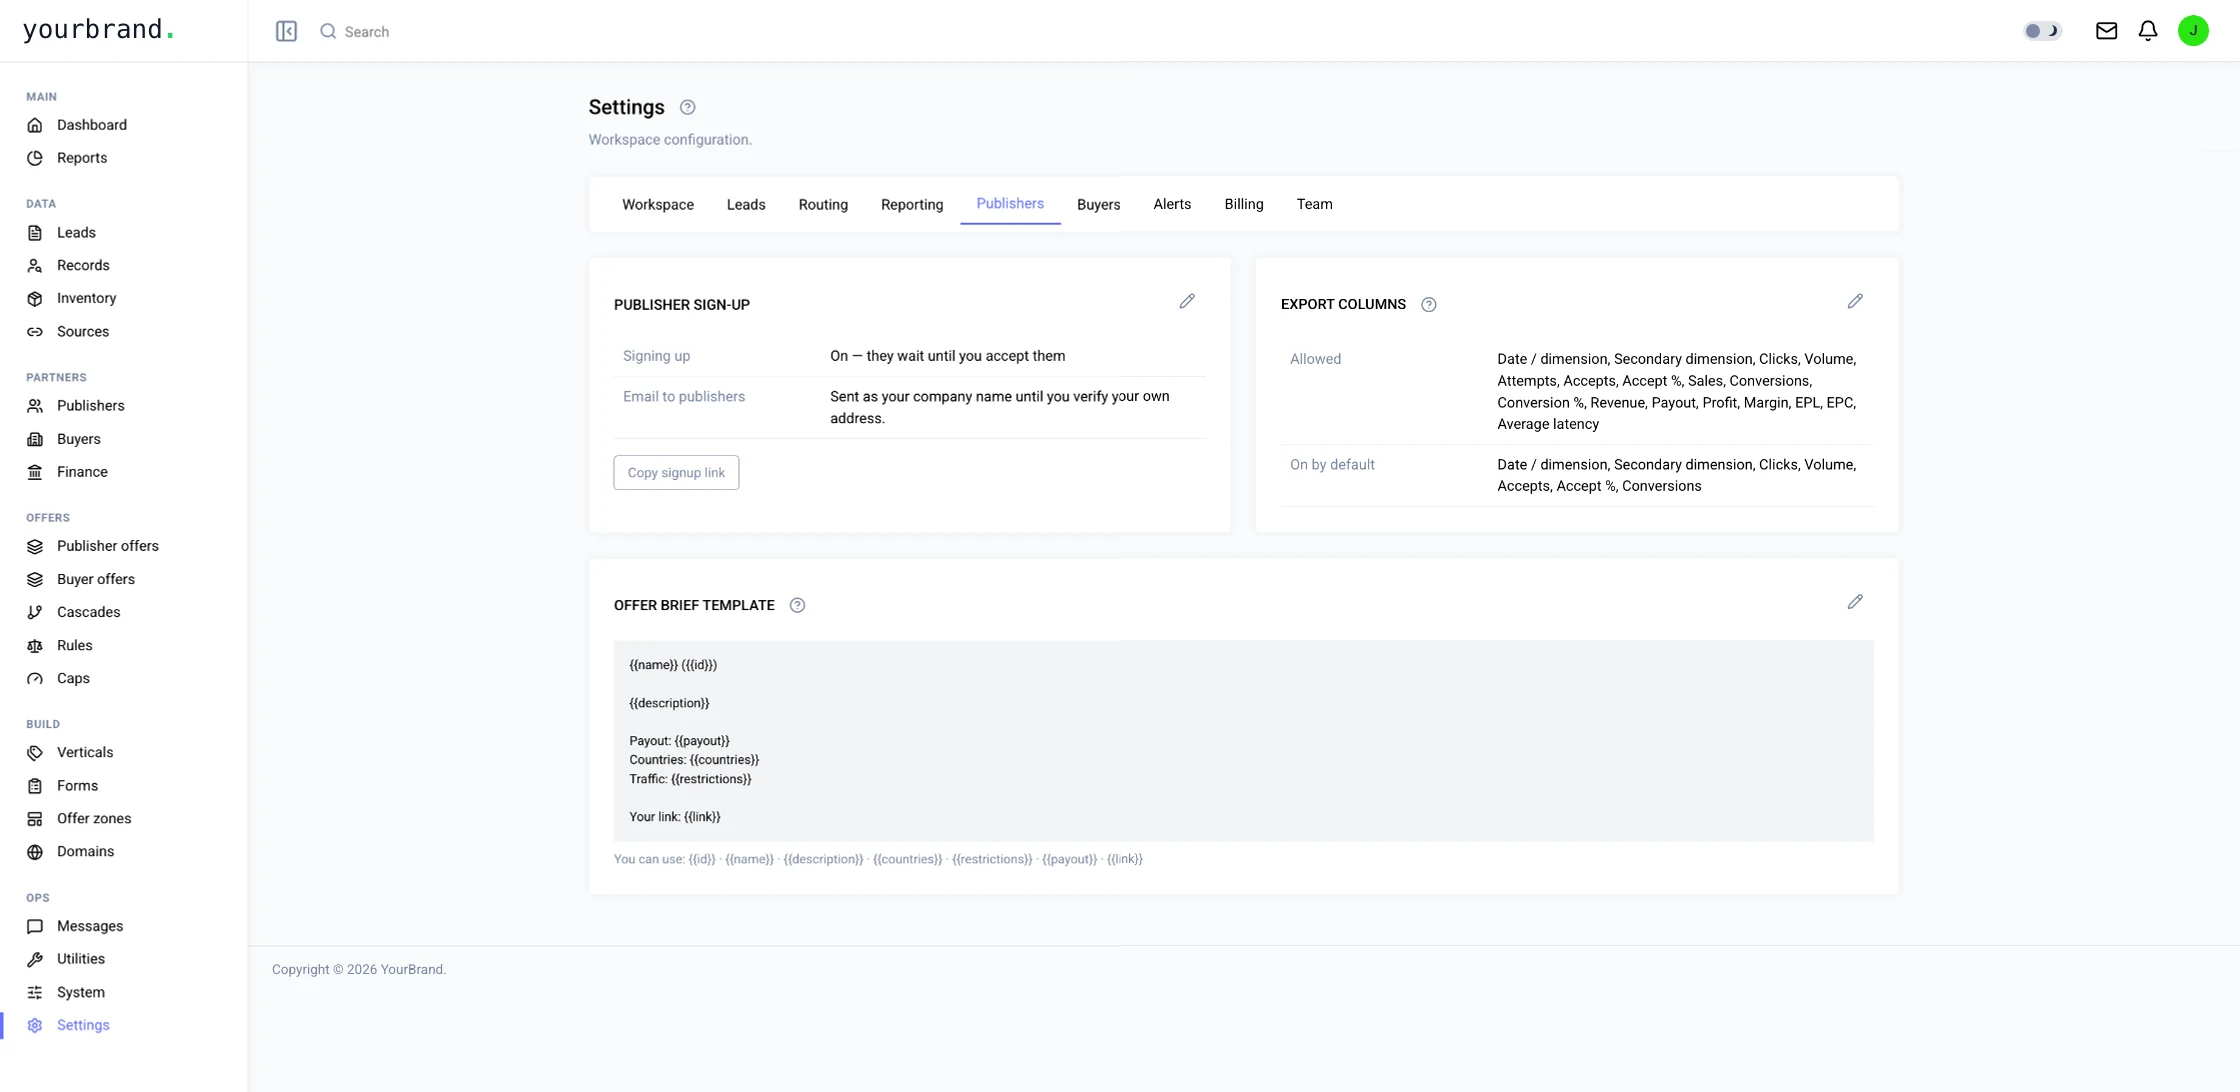Screen dimensions: 2240x1092
Task: Edit Offer Brief Template pencil icon
Action: tap(1855, 602)
